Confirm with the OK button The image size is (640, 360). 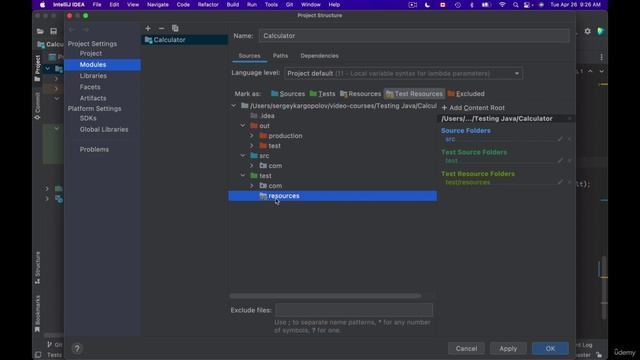[550, 349]
